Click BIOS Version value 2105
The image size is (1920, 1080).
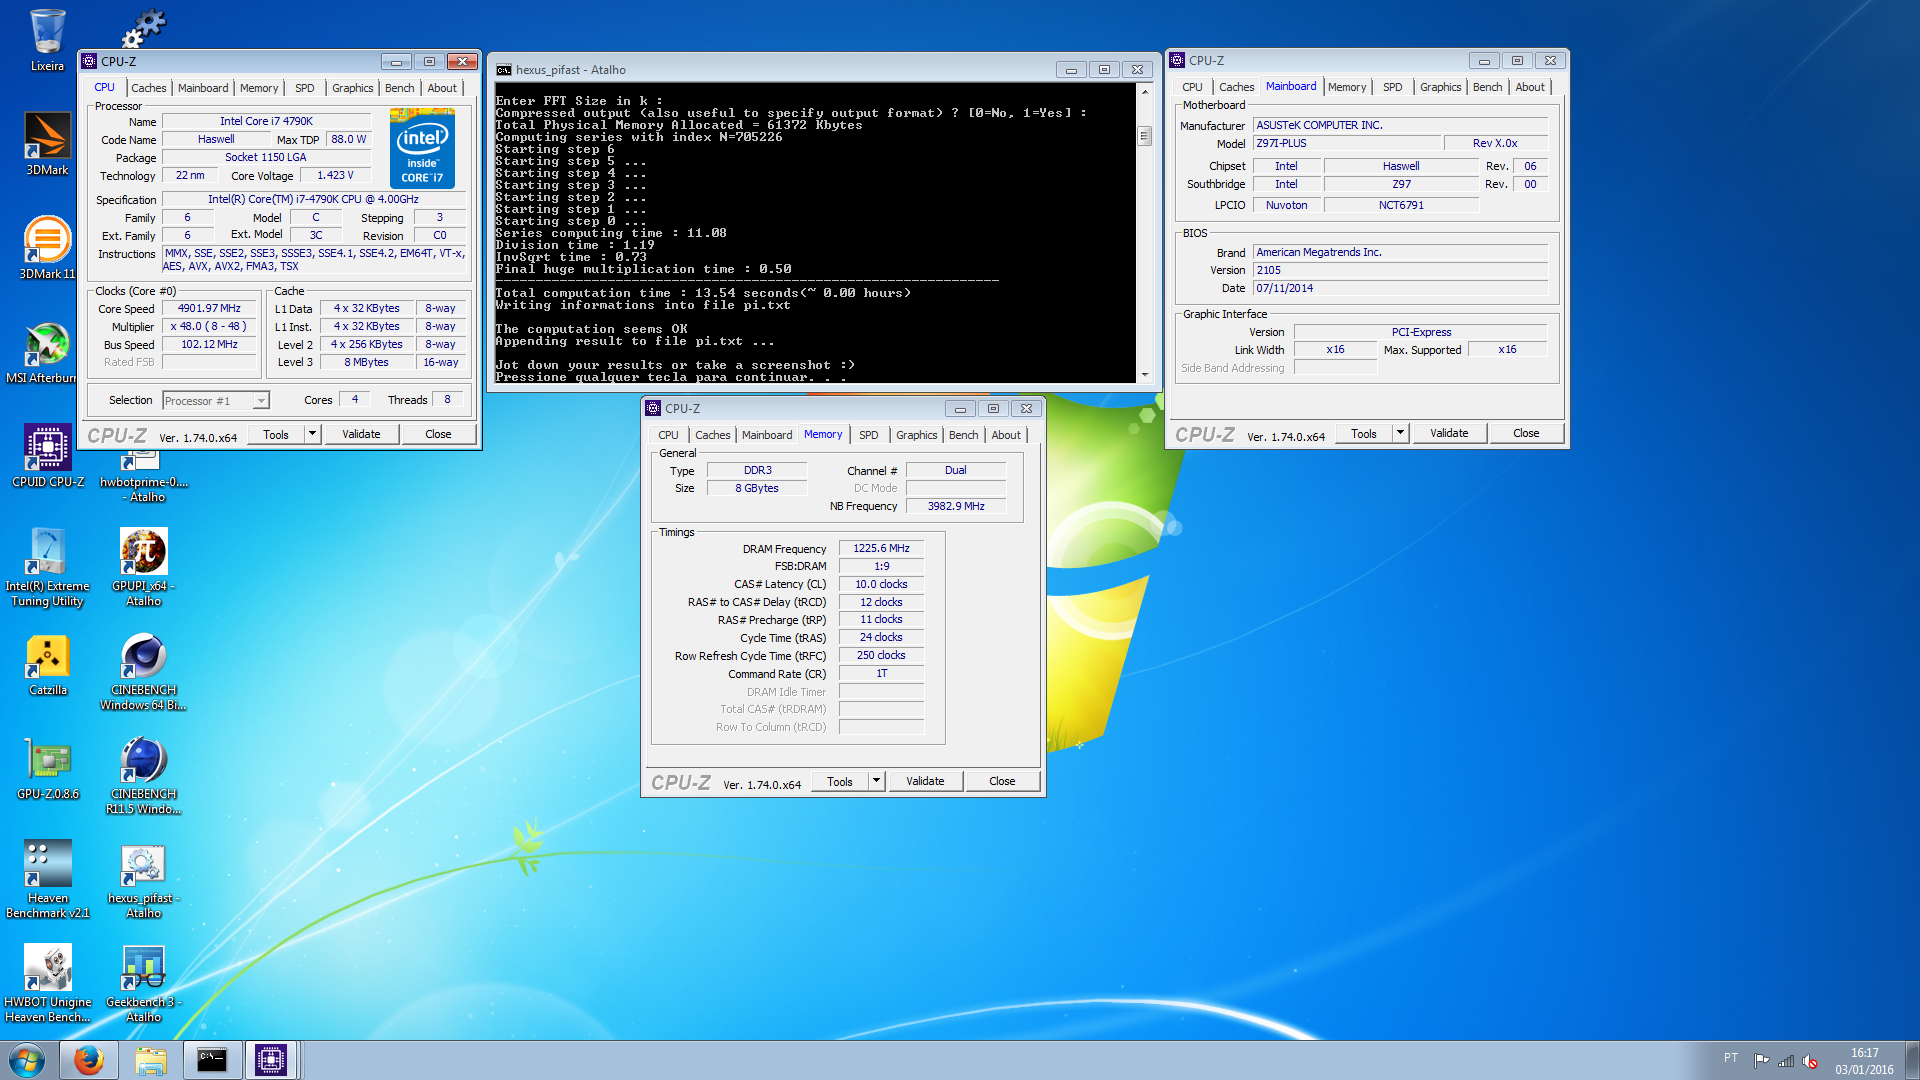(1400, 270)
